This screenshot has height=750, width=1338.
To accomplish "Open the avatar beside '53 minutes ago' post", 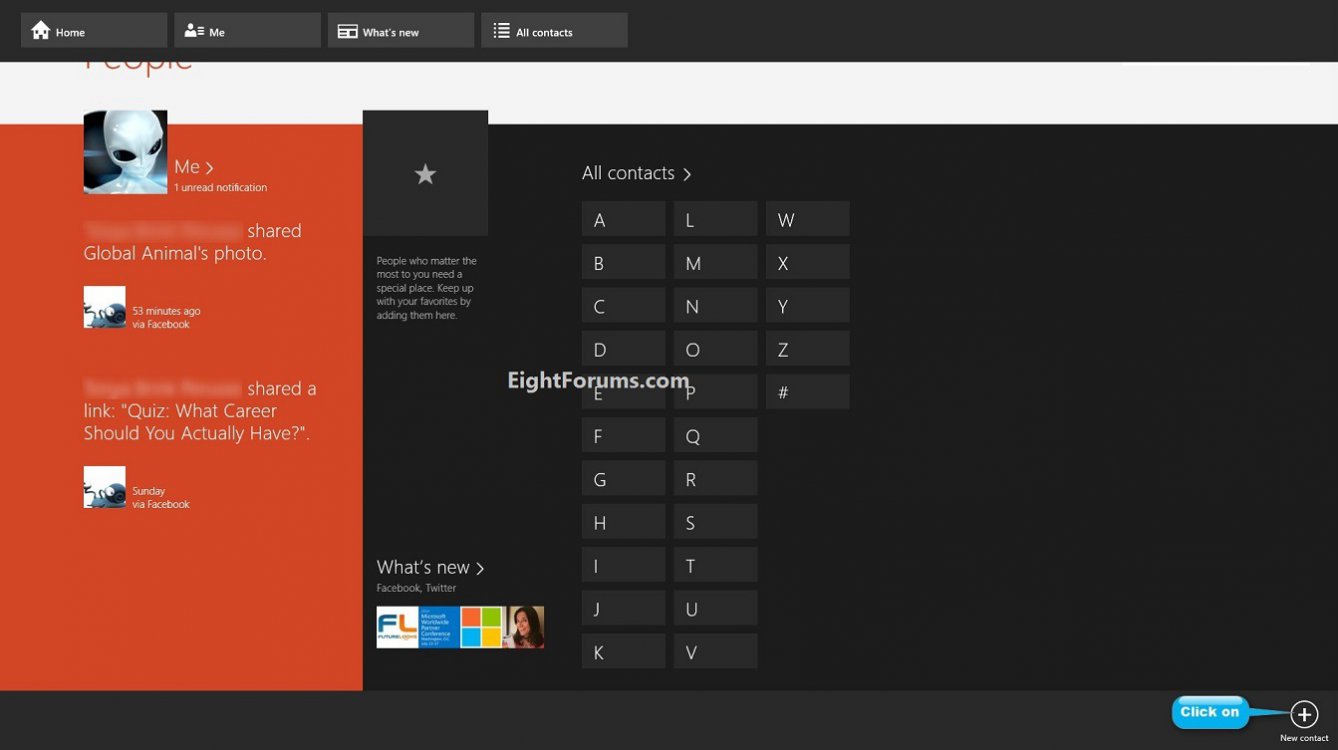I will pyautogui.click(x=105, y=307).
